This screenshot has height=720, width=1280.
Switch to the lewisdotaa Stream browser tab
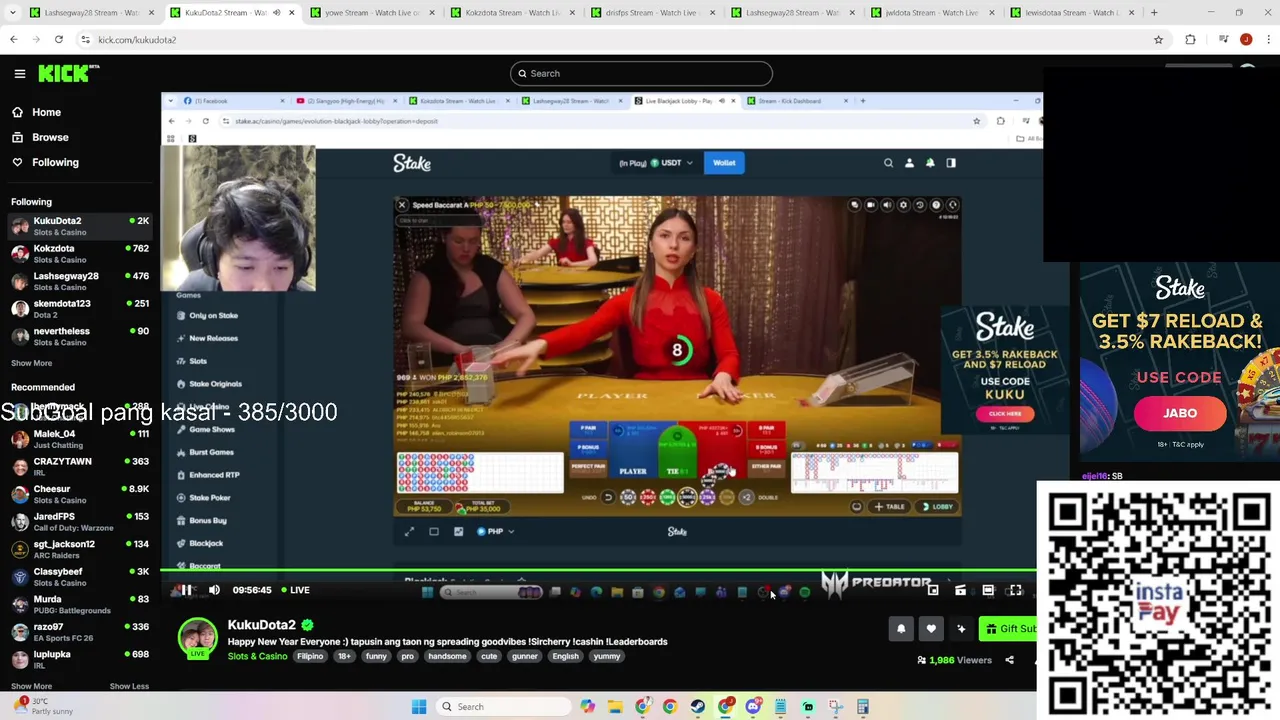tap(1070, 12)
